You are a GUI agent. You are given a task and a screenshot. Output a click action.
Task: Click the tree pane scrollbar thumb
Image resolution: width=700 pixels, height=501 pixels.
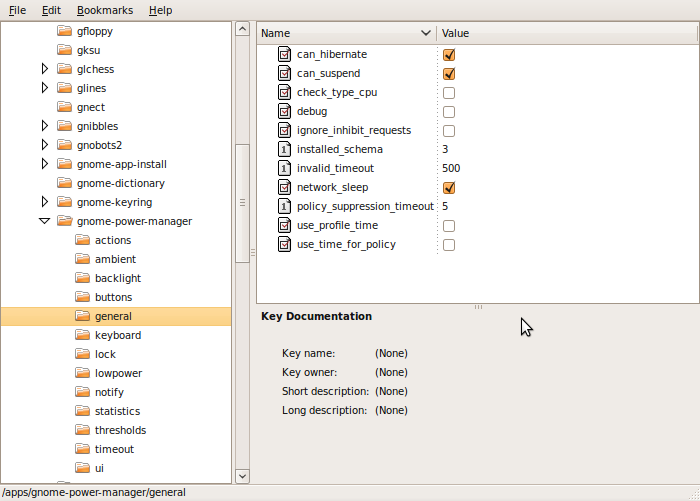coord(242,203)
